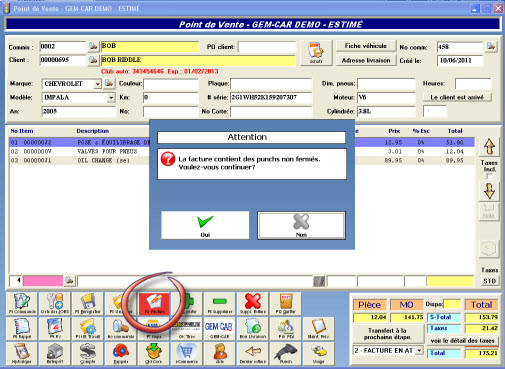Click the Description column header
Viewport: 505px width, 369px height.
93,131
